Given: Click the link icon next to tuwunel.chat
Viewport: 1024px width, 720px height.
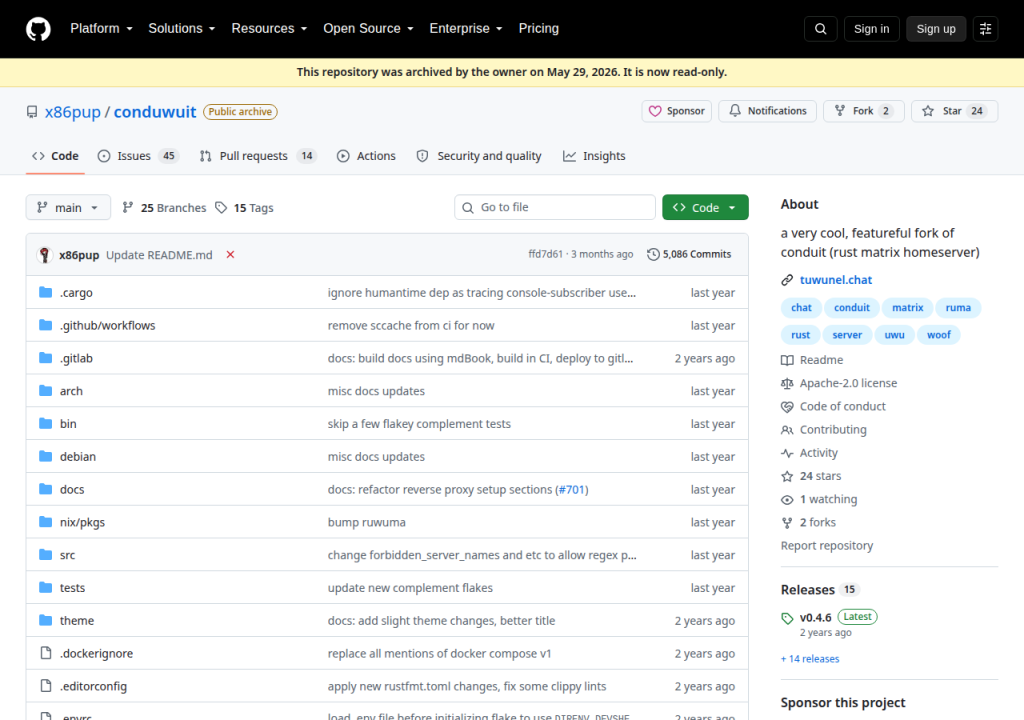Looking at the screenshot, I should coord(787,280).
